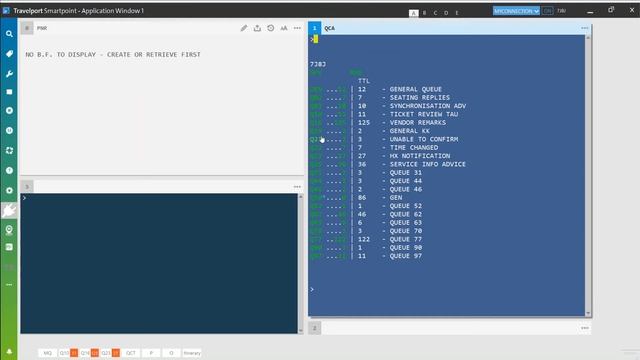Open the PNR panel three-dots options menu

297,28
